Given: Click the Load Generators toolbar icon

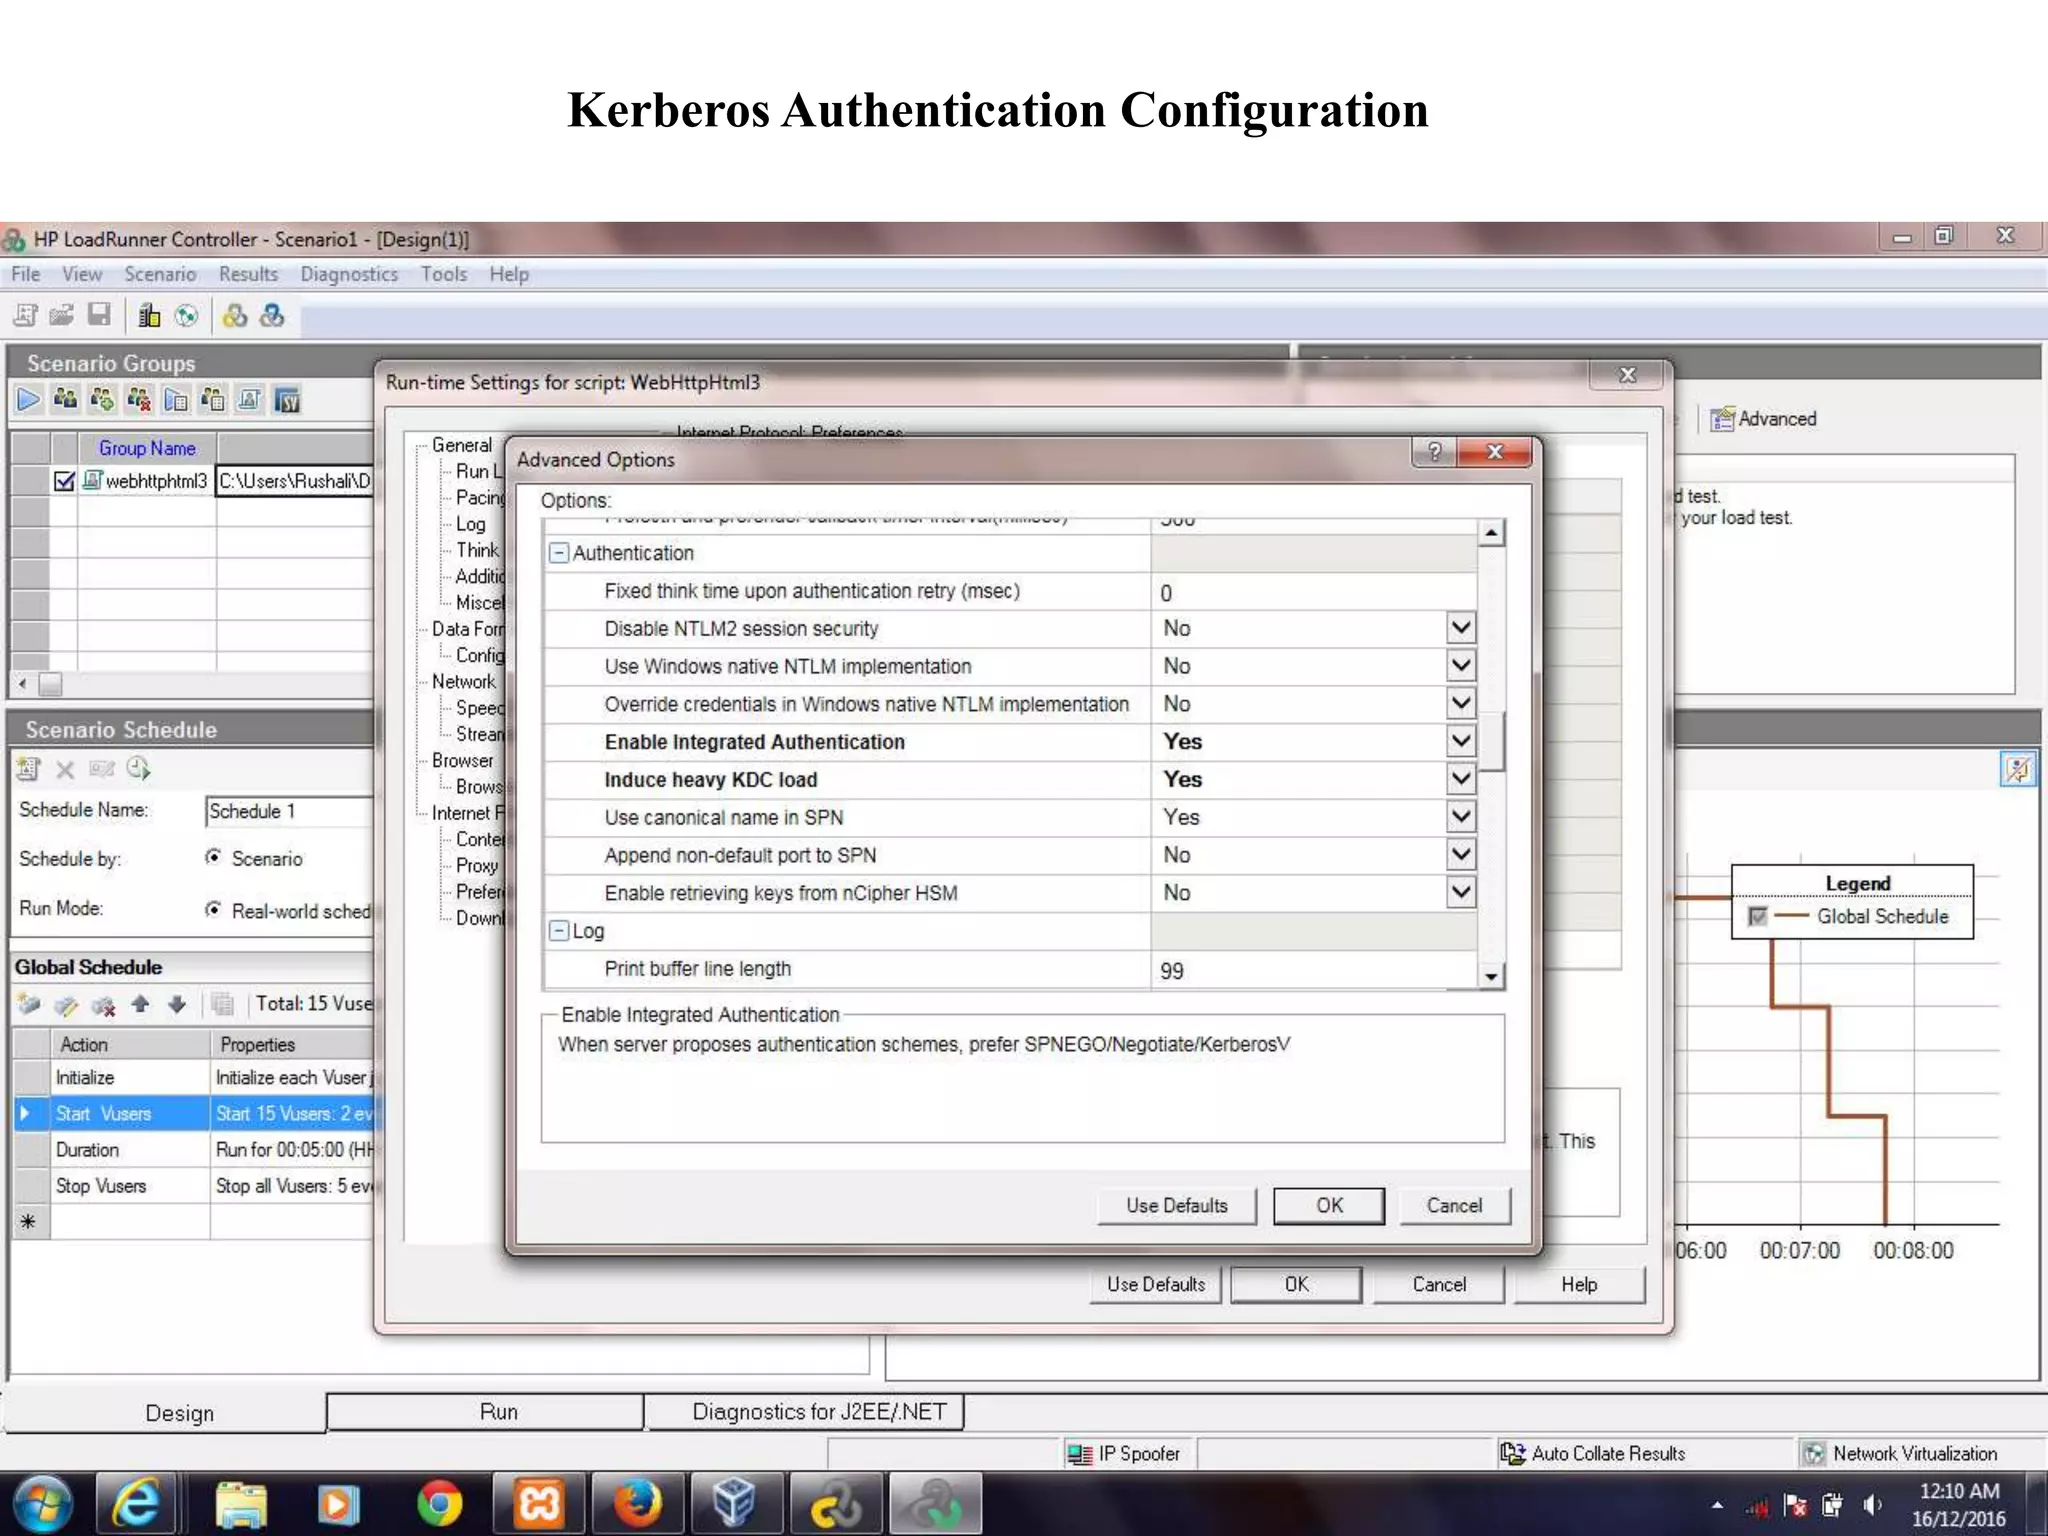Looking at the screenshot, I should 149,316.
